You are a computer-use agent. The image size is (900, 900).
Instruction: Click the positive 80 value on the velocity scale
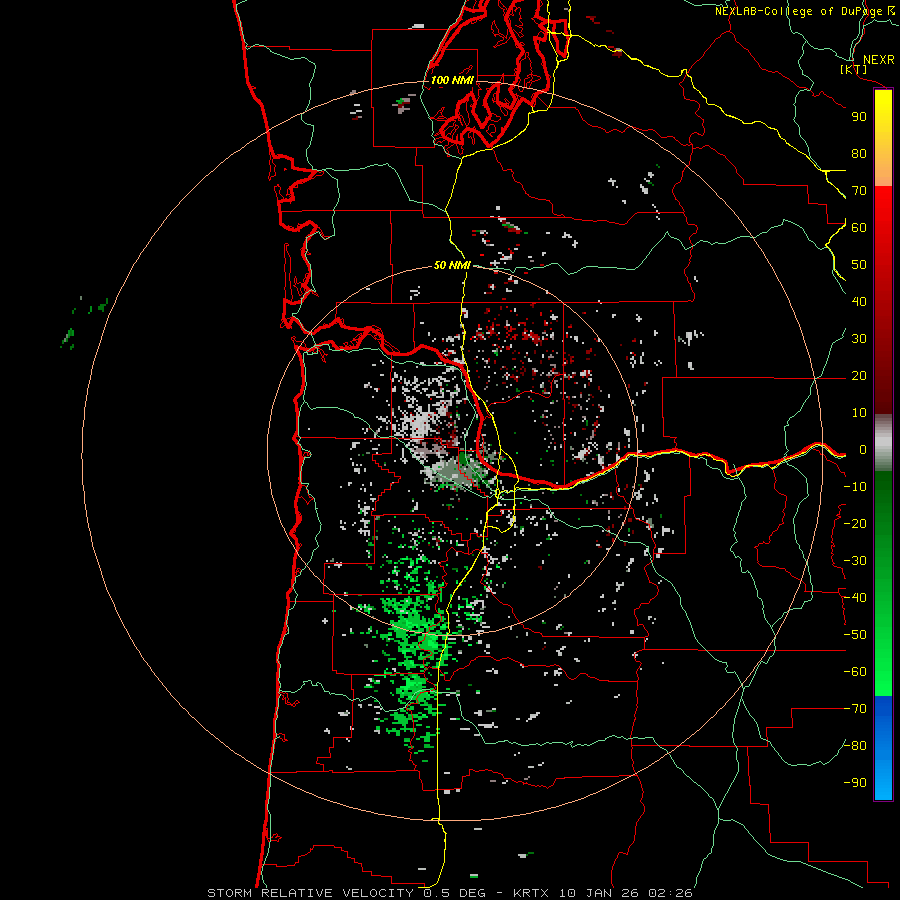[859, 153]
